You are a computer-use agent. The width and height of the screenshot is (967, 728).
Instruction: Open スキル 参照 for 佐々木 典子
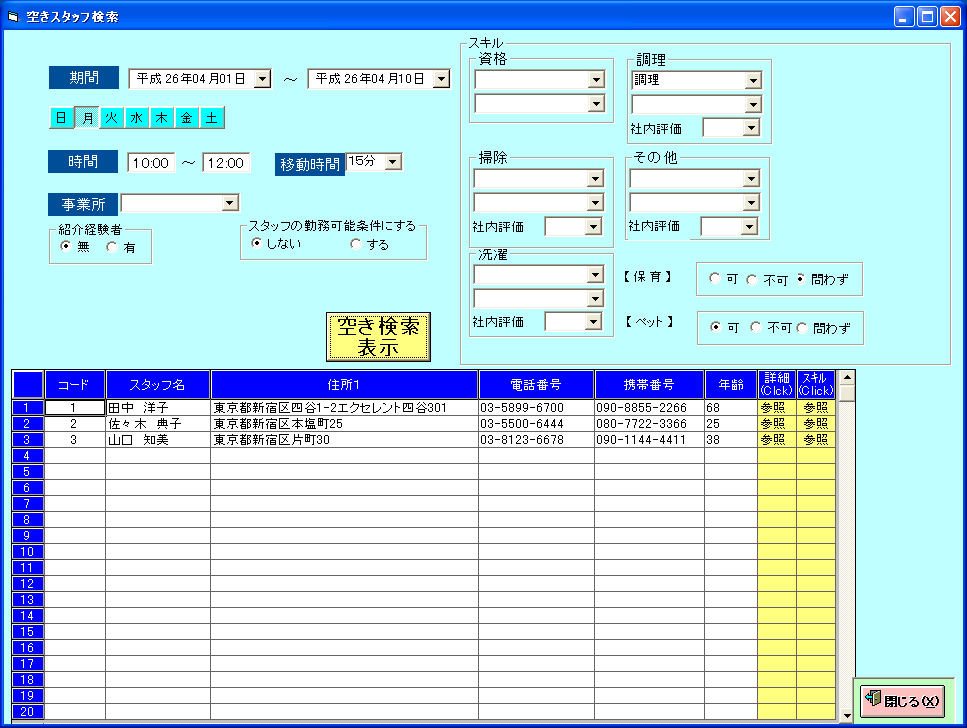pyautogui.click(x=815, y=424)
